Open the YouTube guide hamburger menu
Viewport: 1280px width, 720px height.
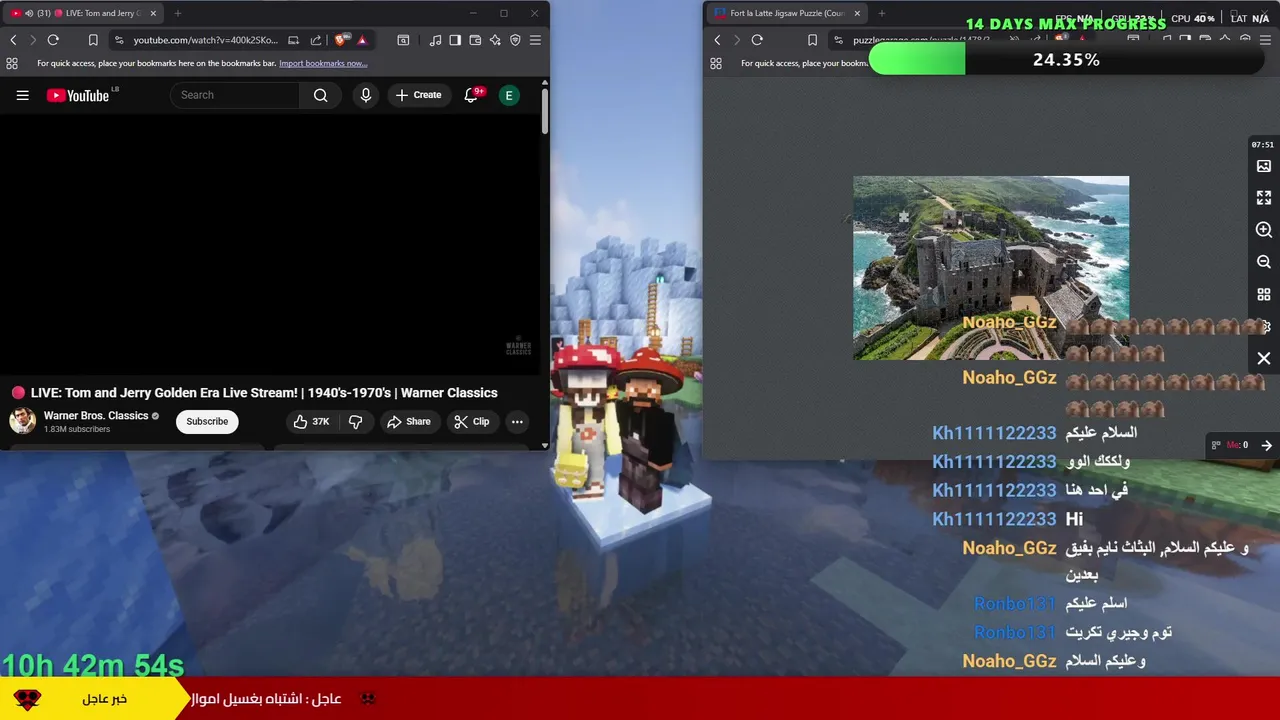click(x=23, y=95)
